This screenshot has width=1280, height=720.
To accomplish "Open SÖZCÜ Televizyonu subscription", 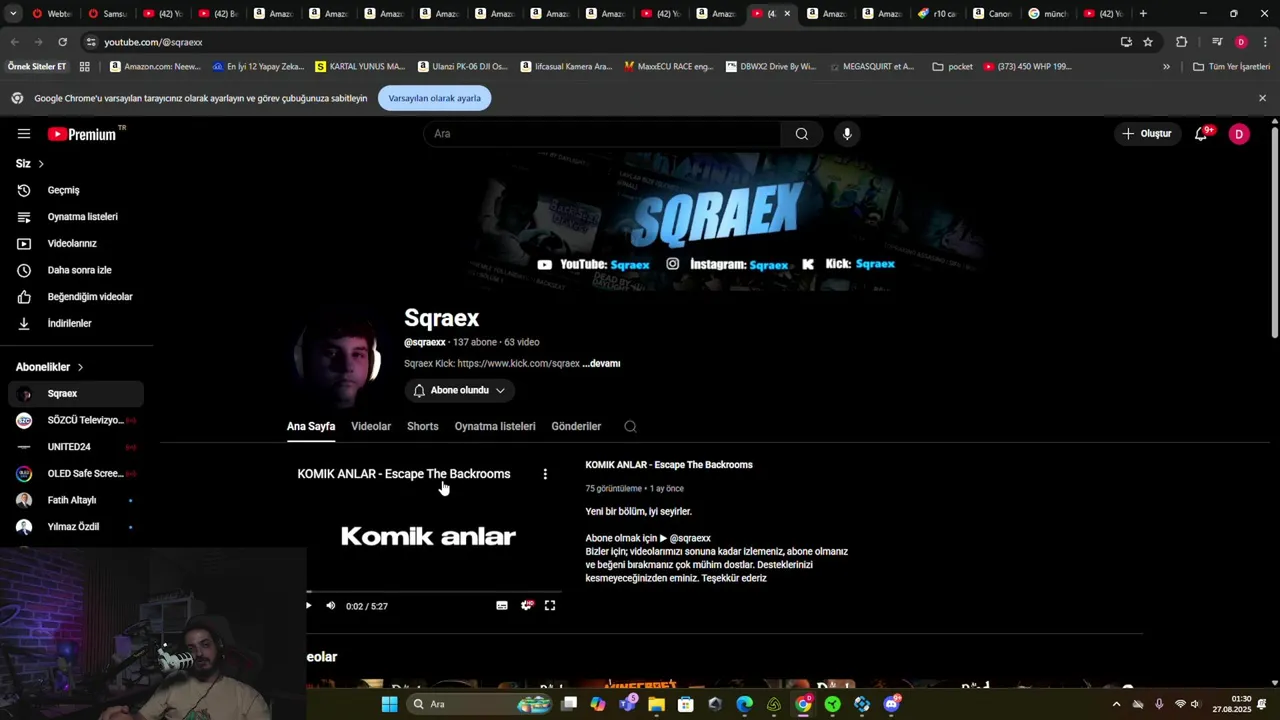I will (76, 420).
